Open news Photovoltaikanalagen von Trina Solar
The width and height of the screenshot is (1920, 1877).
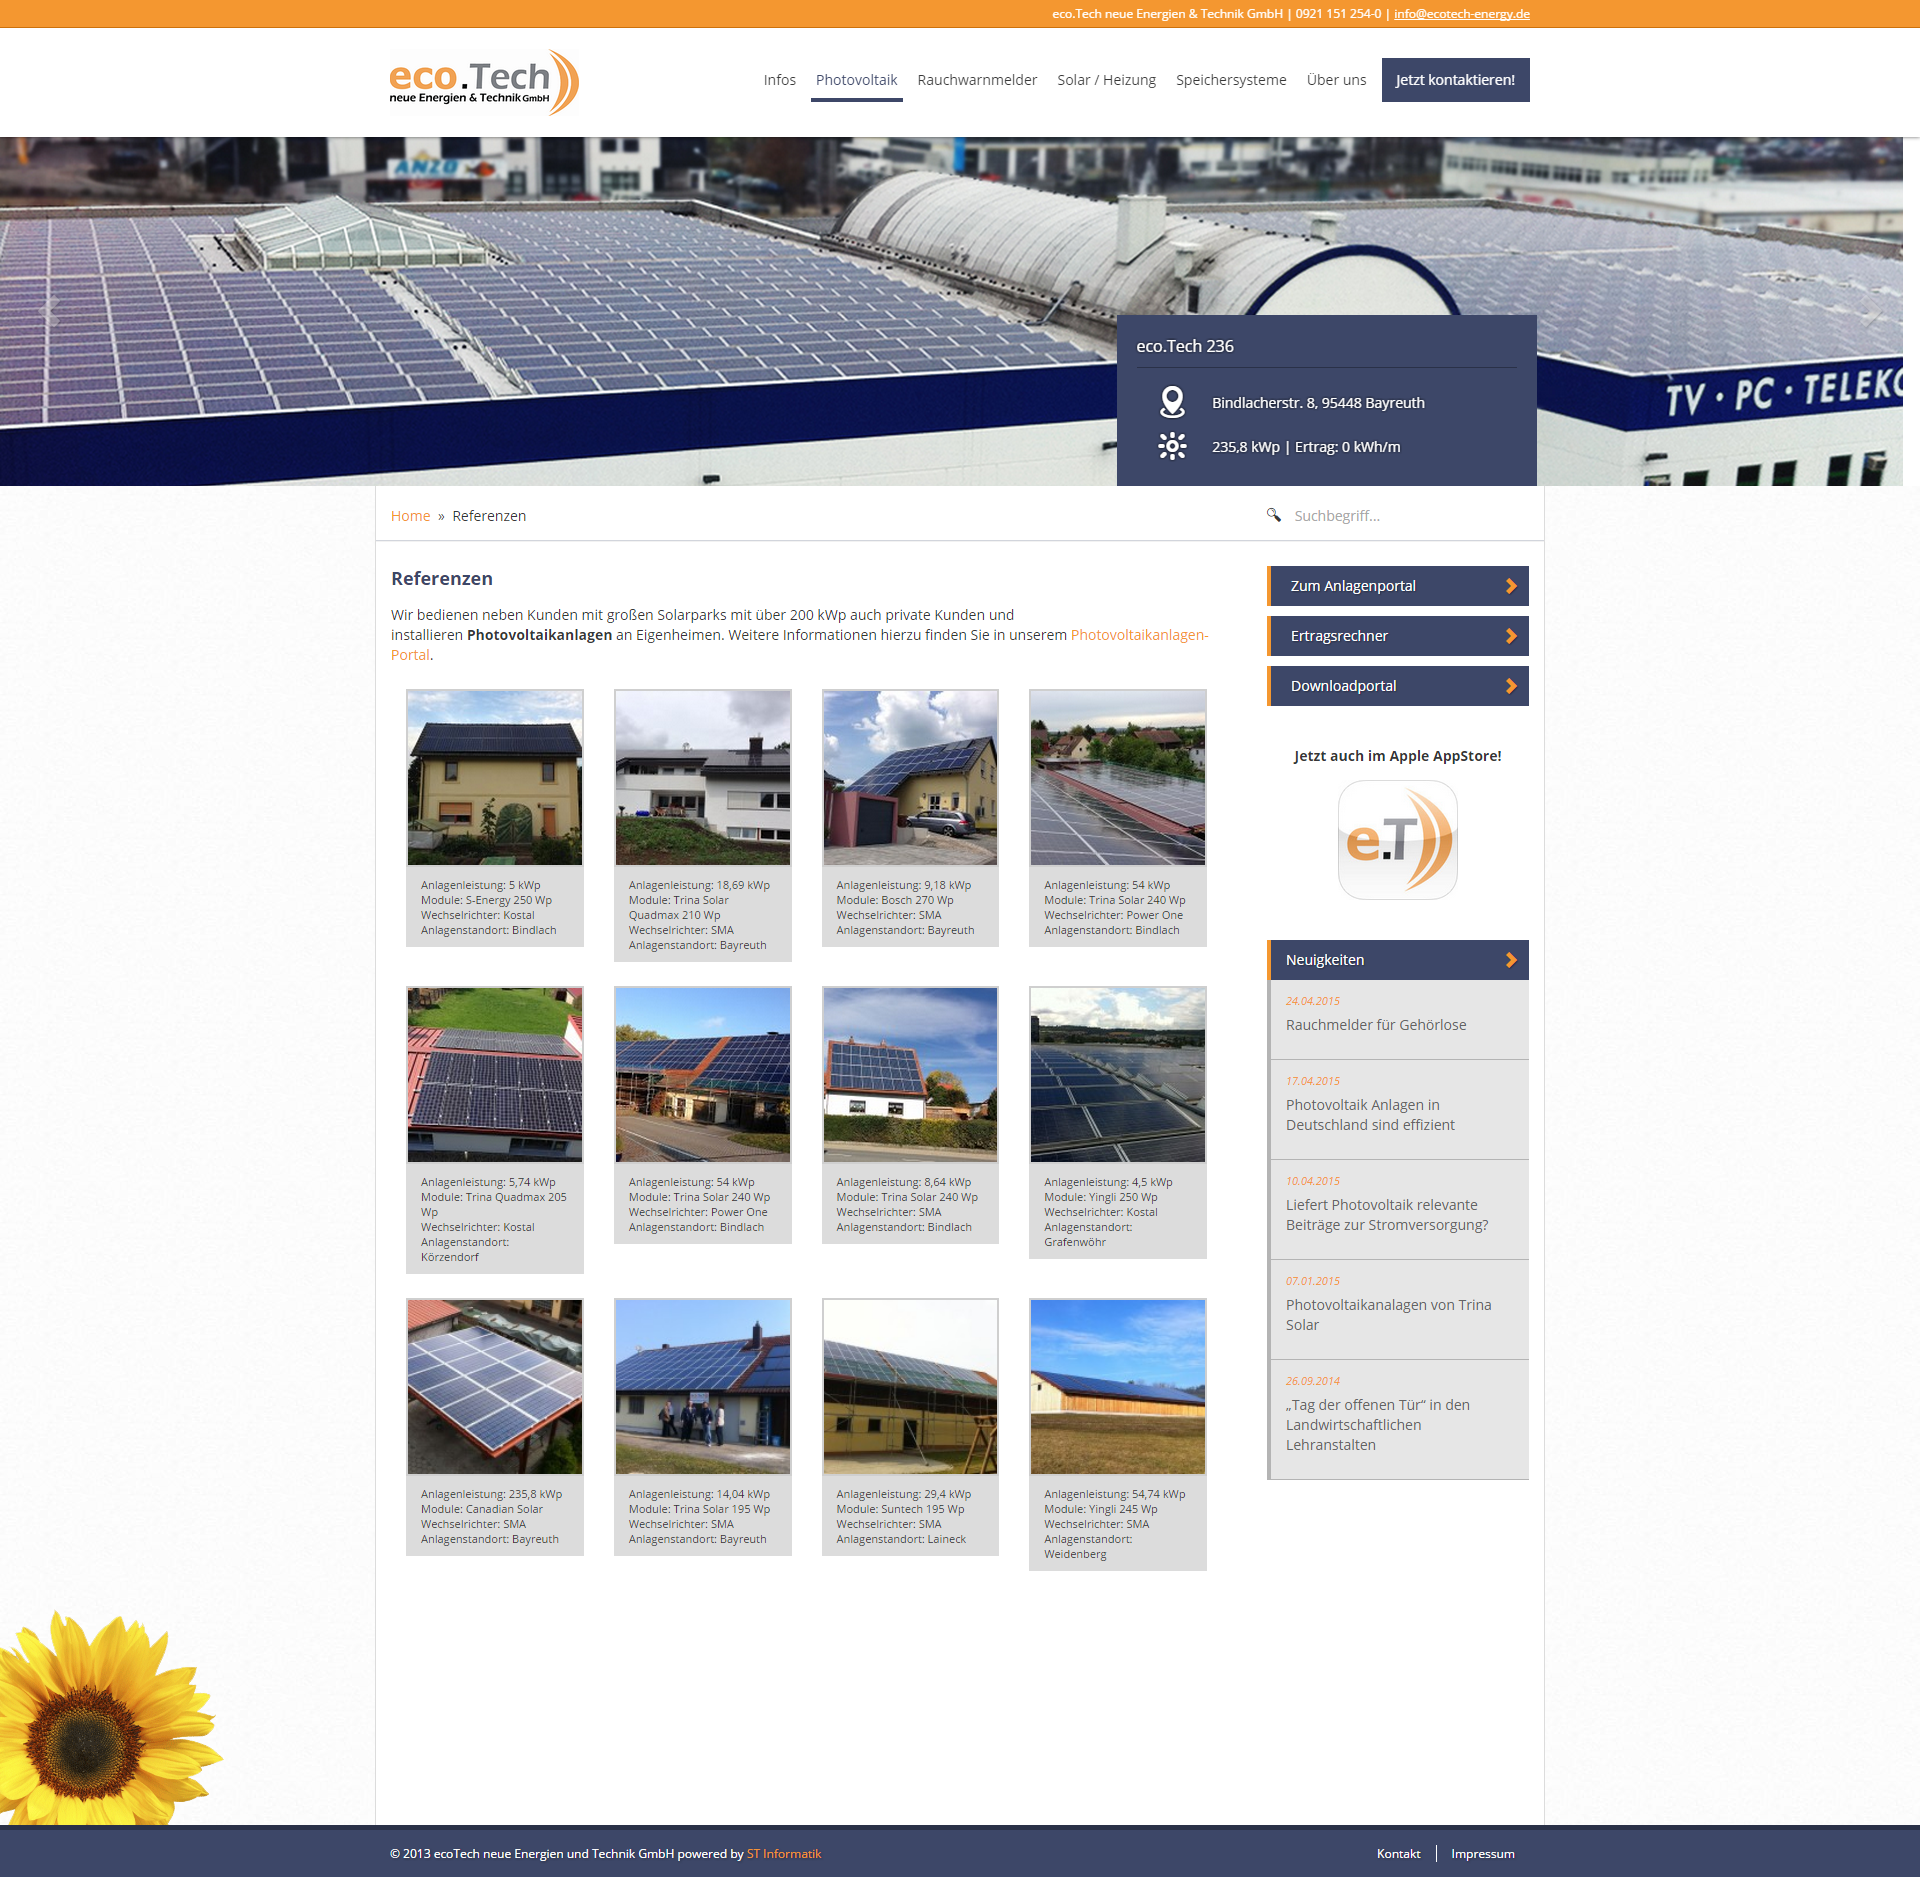tap(1388, 1315)
